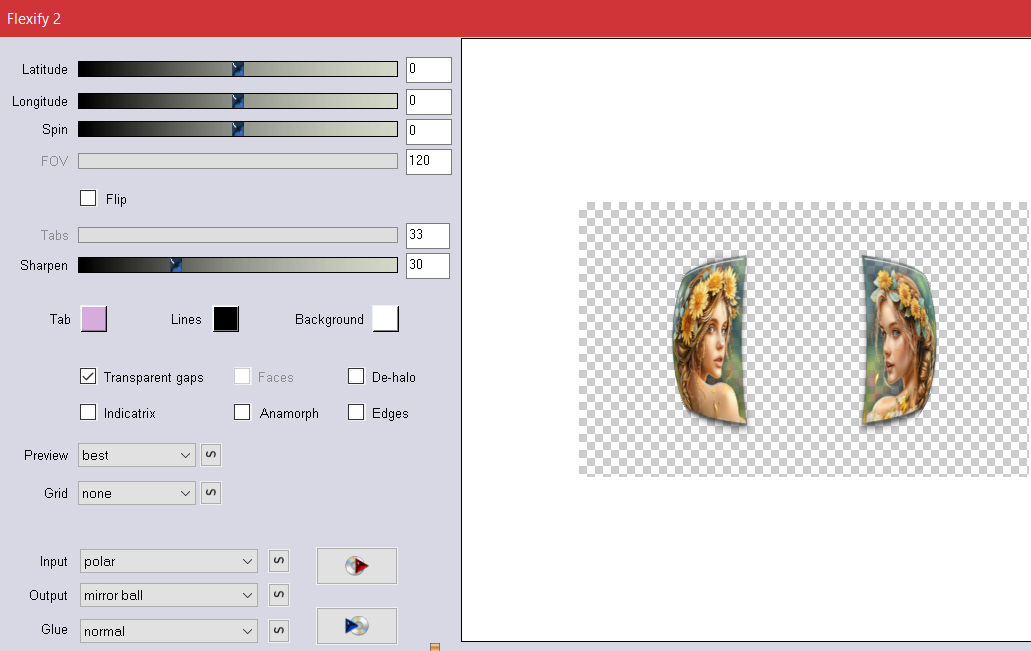Click the Latitude value input field
This screenshot has height=651, width=1031.
[428, 70]
